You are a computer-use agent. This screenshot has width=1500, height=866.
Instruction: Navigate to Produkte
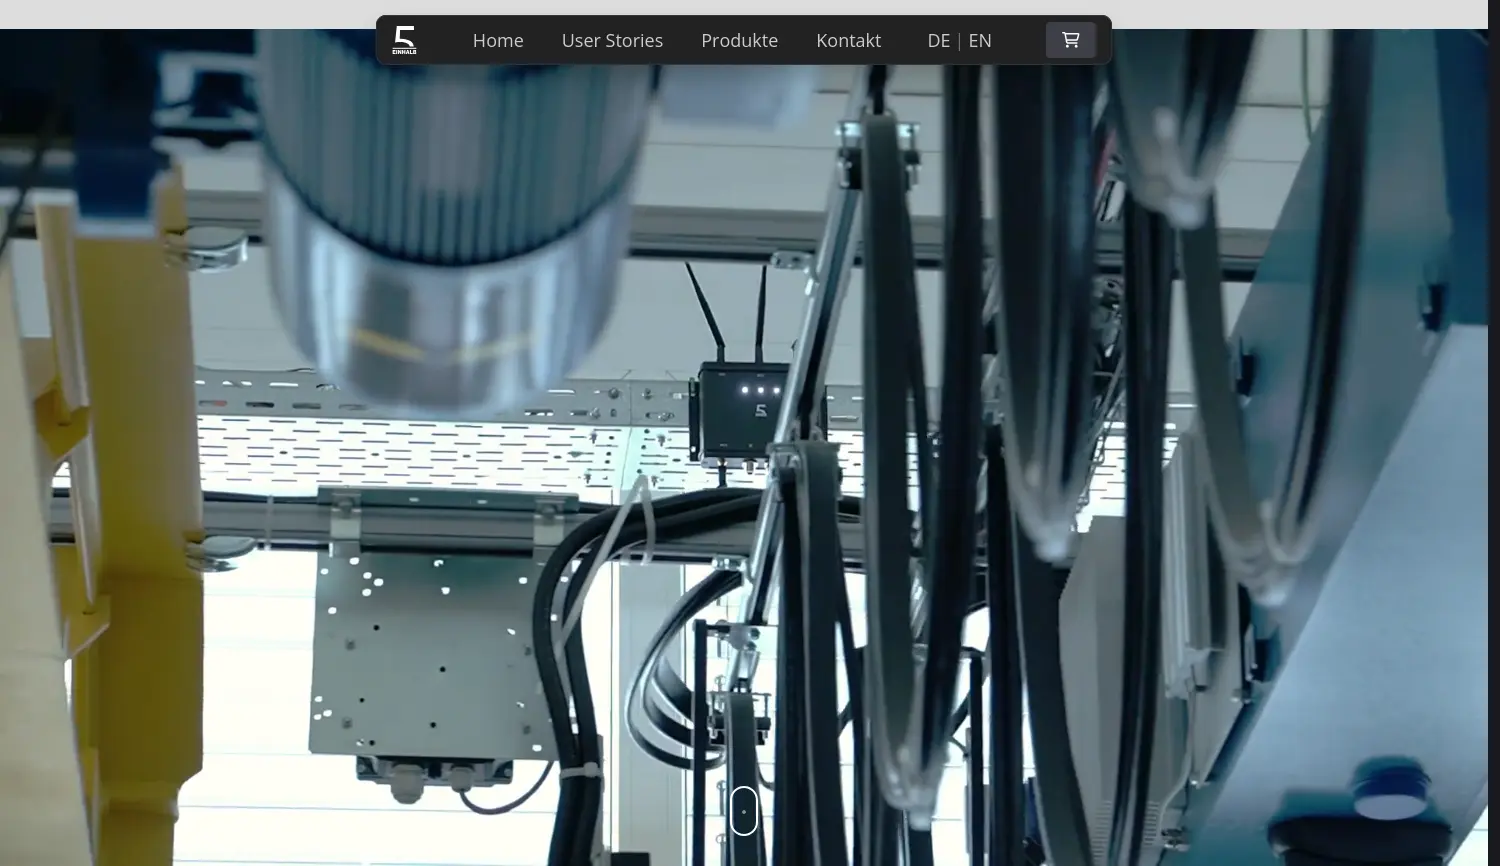pos(739,41)
